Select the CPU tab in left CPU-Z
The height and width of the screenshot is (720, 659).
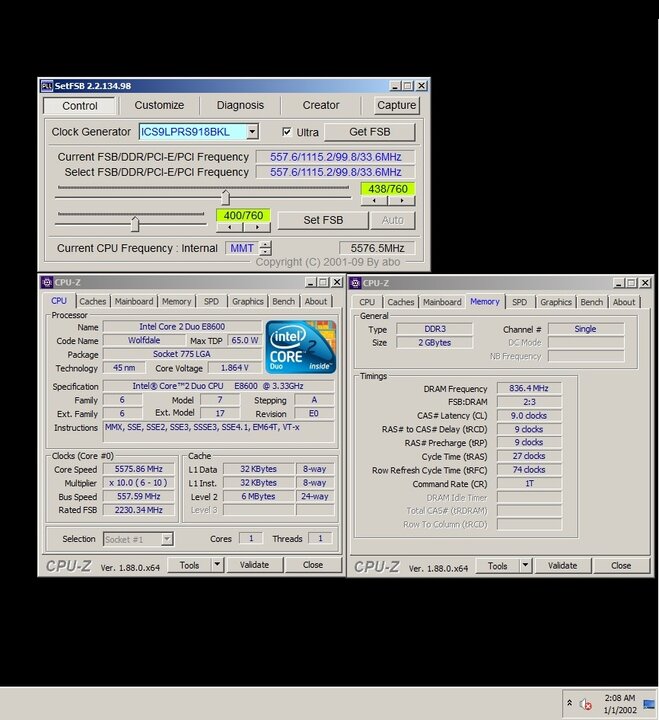pyautogui.click(x=59, y=301)
